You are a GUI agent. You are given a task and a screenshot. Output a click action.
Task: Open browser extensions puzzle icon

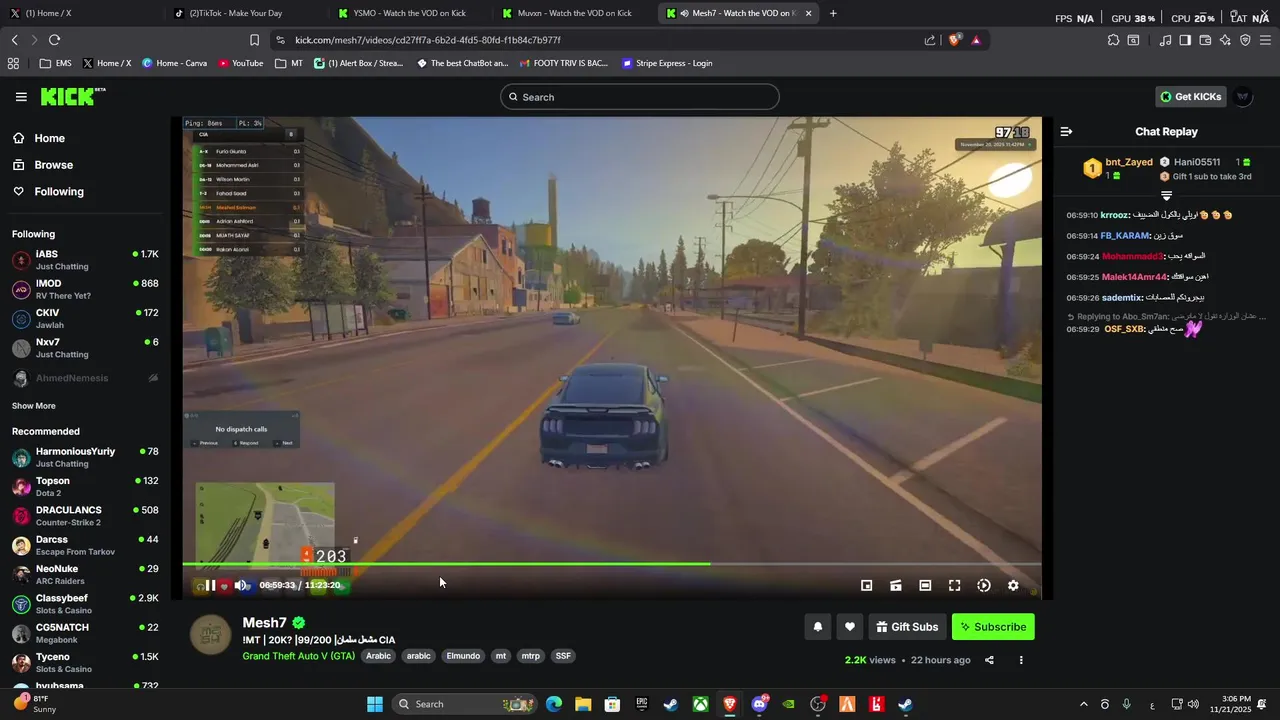[1113, 40]
